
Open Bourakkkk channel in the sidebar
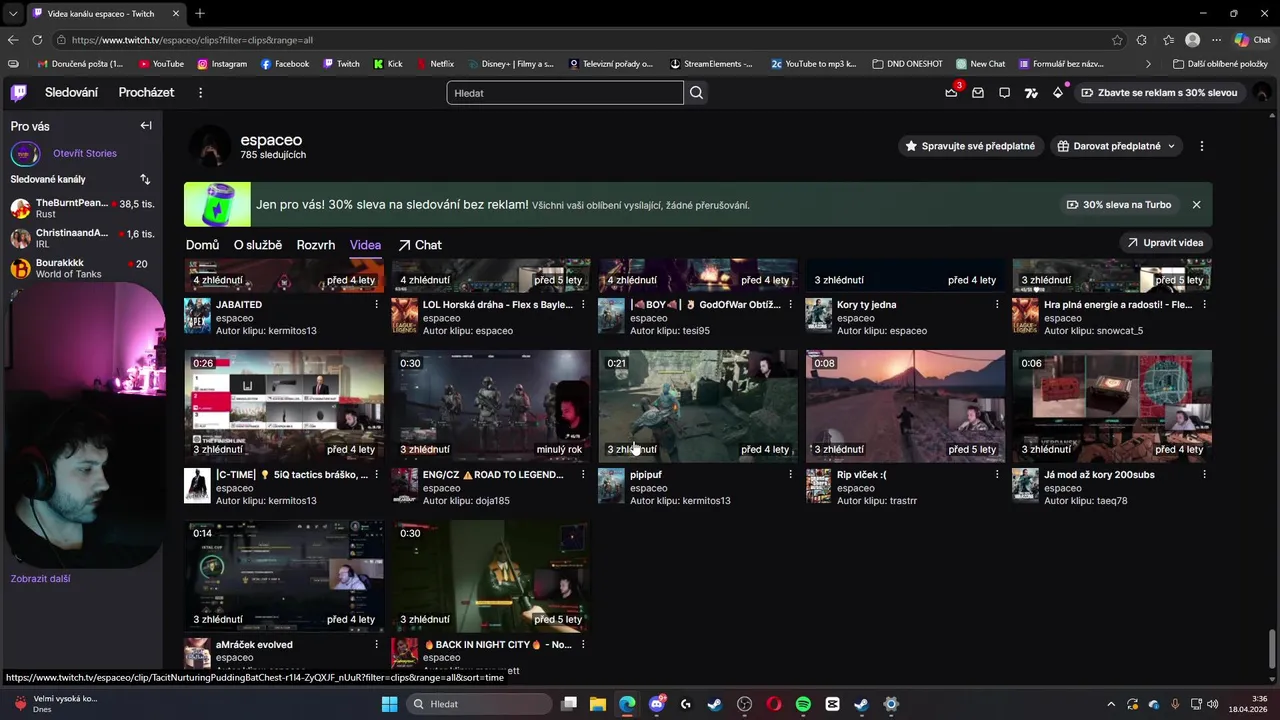pos(80,268)
